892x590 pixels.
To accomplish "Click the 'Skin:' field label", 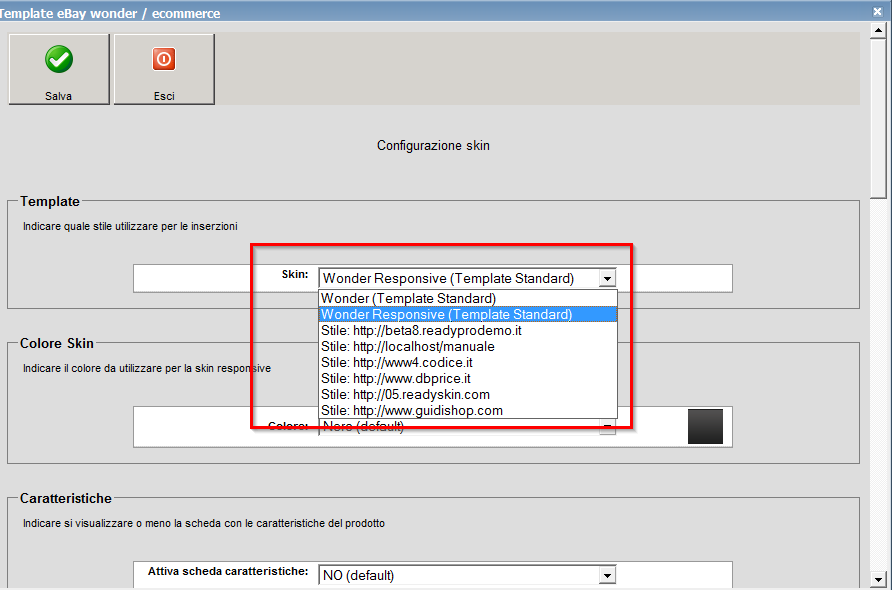I will click(x=295, y=274).
